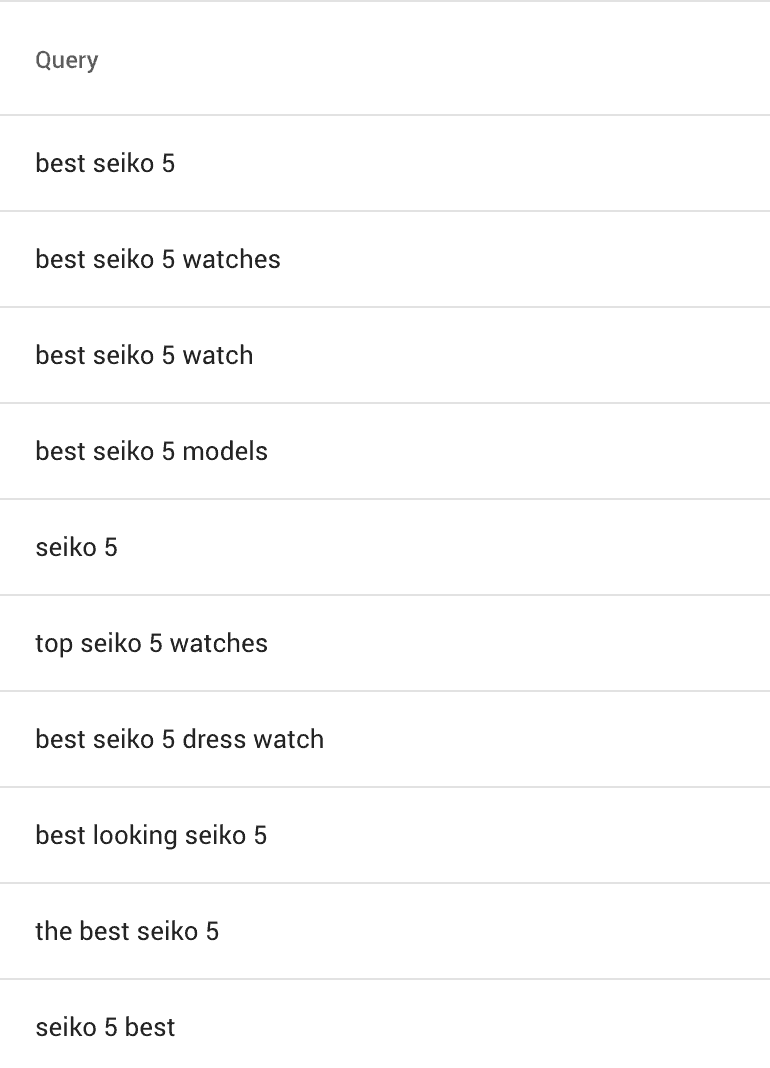Select the query beginning with 'the best'

pyautogui.click(x=127, y=932)
